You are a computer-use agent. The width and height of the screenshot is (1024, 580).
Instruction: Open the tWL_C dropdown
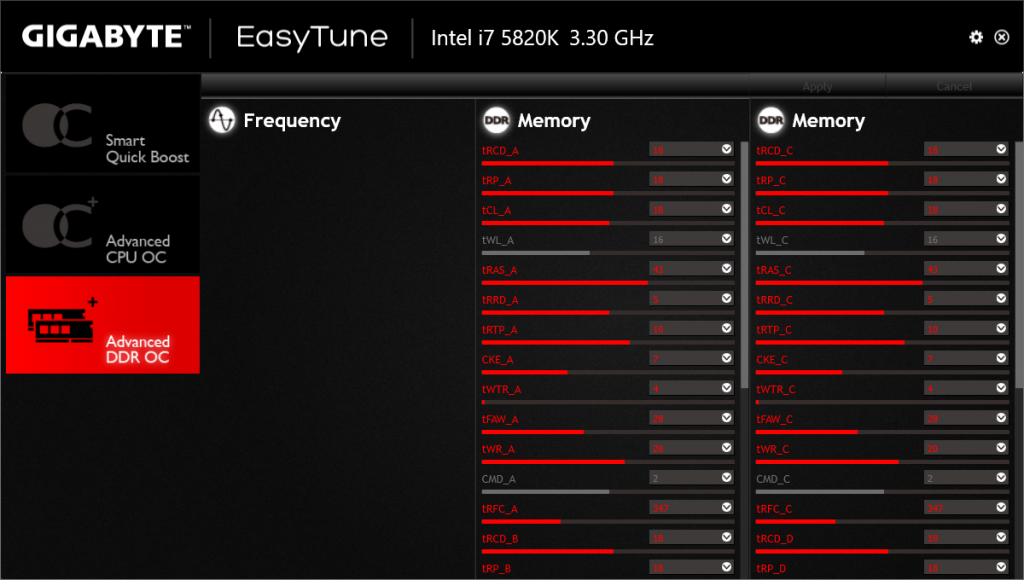1001,239
